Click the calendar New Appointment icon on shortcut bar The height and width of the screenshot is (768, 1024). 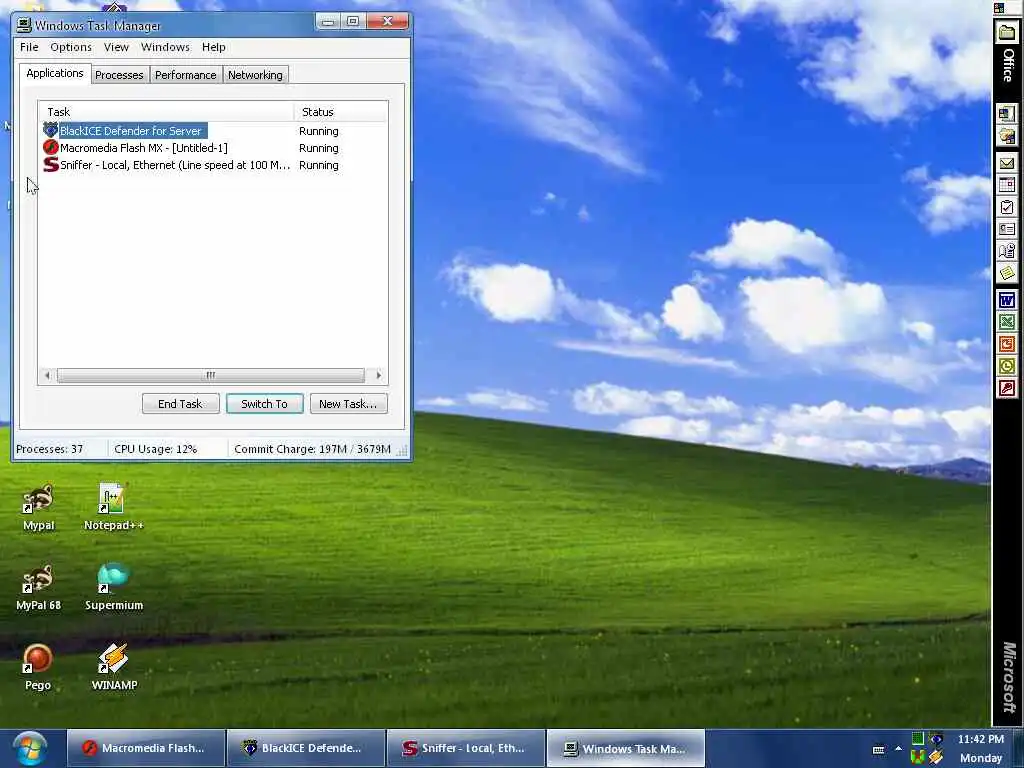point(1007,185)
